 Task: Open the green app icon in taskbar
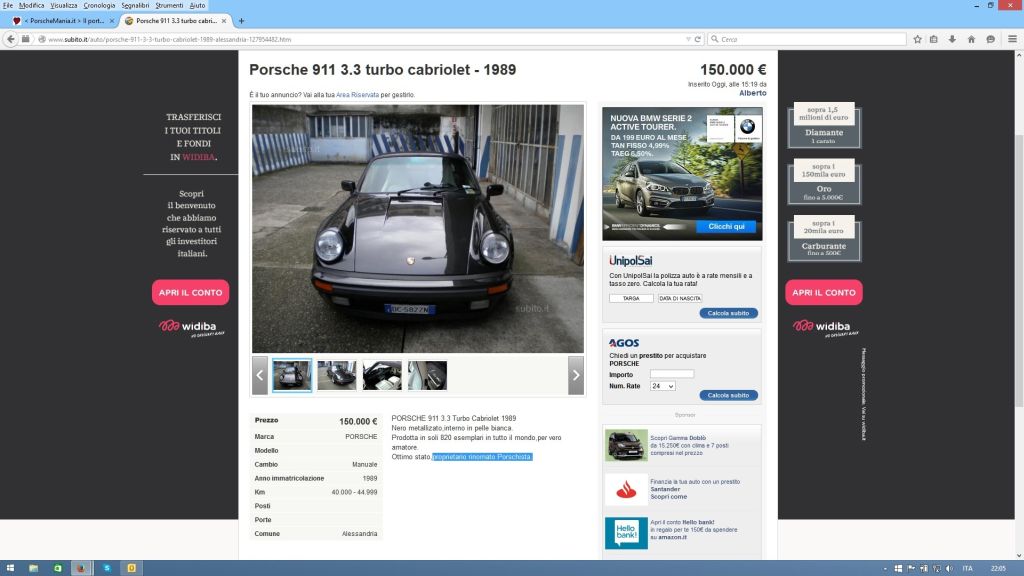click(x=57, y=568)
